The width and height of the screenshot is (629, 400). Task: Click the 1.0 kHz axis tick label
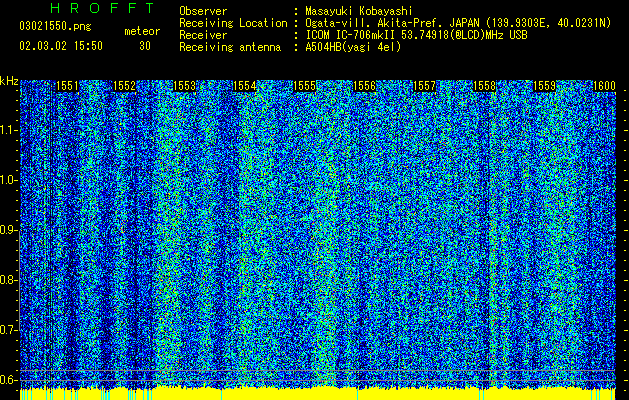8,181
